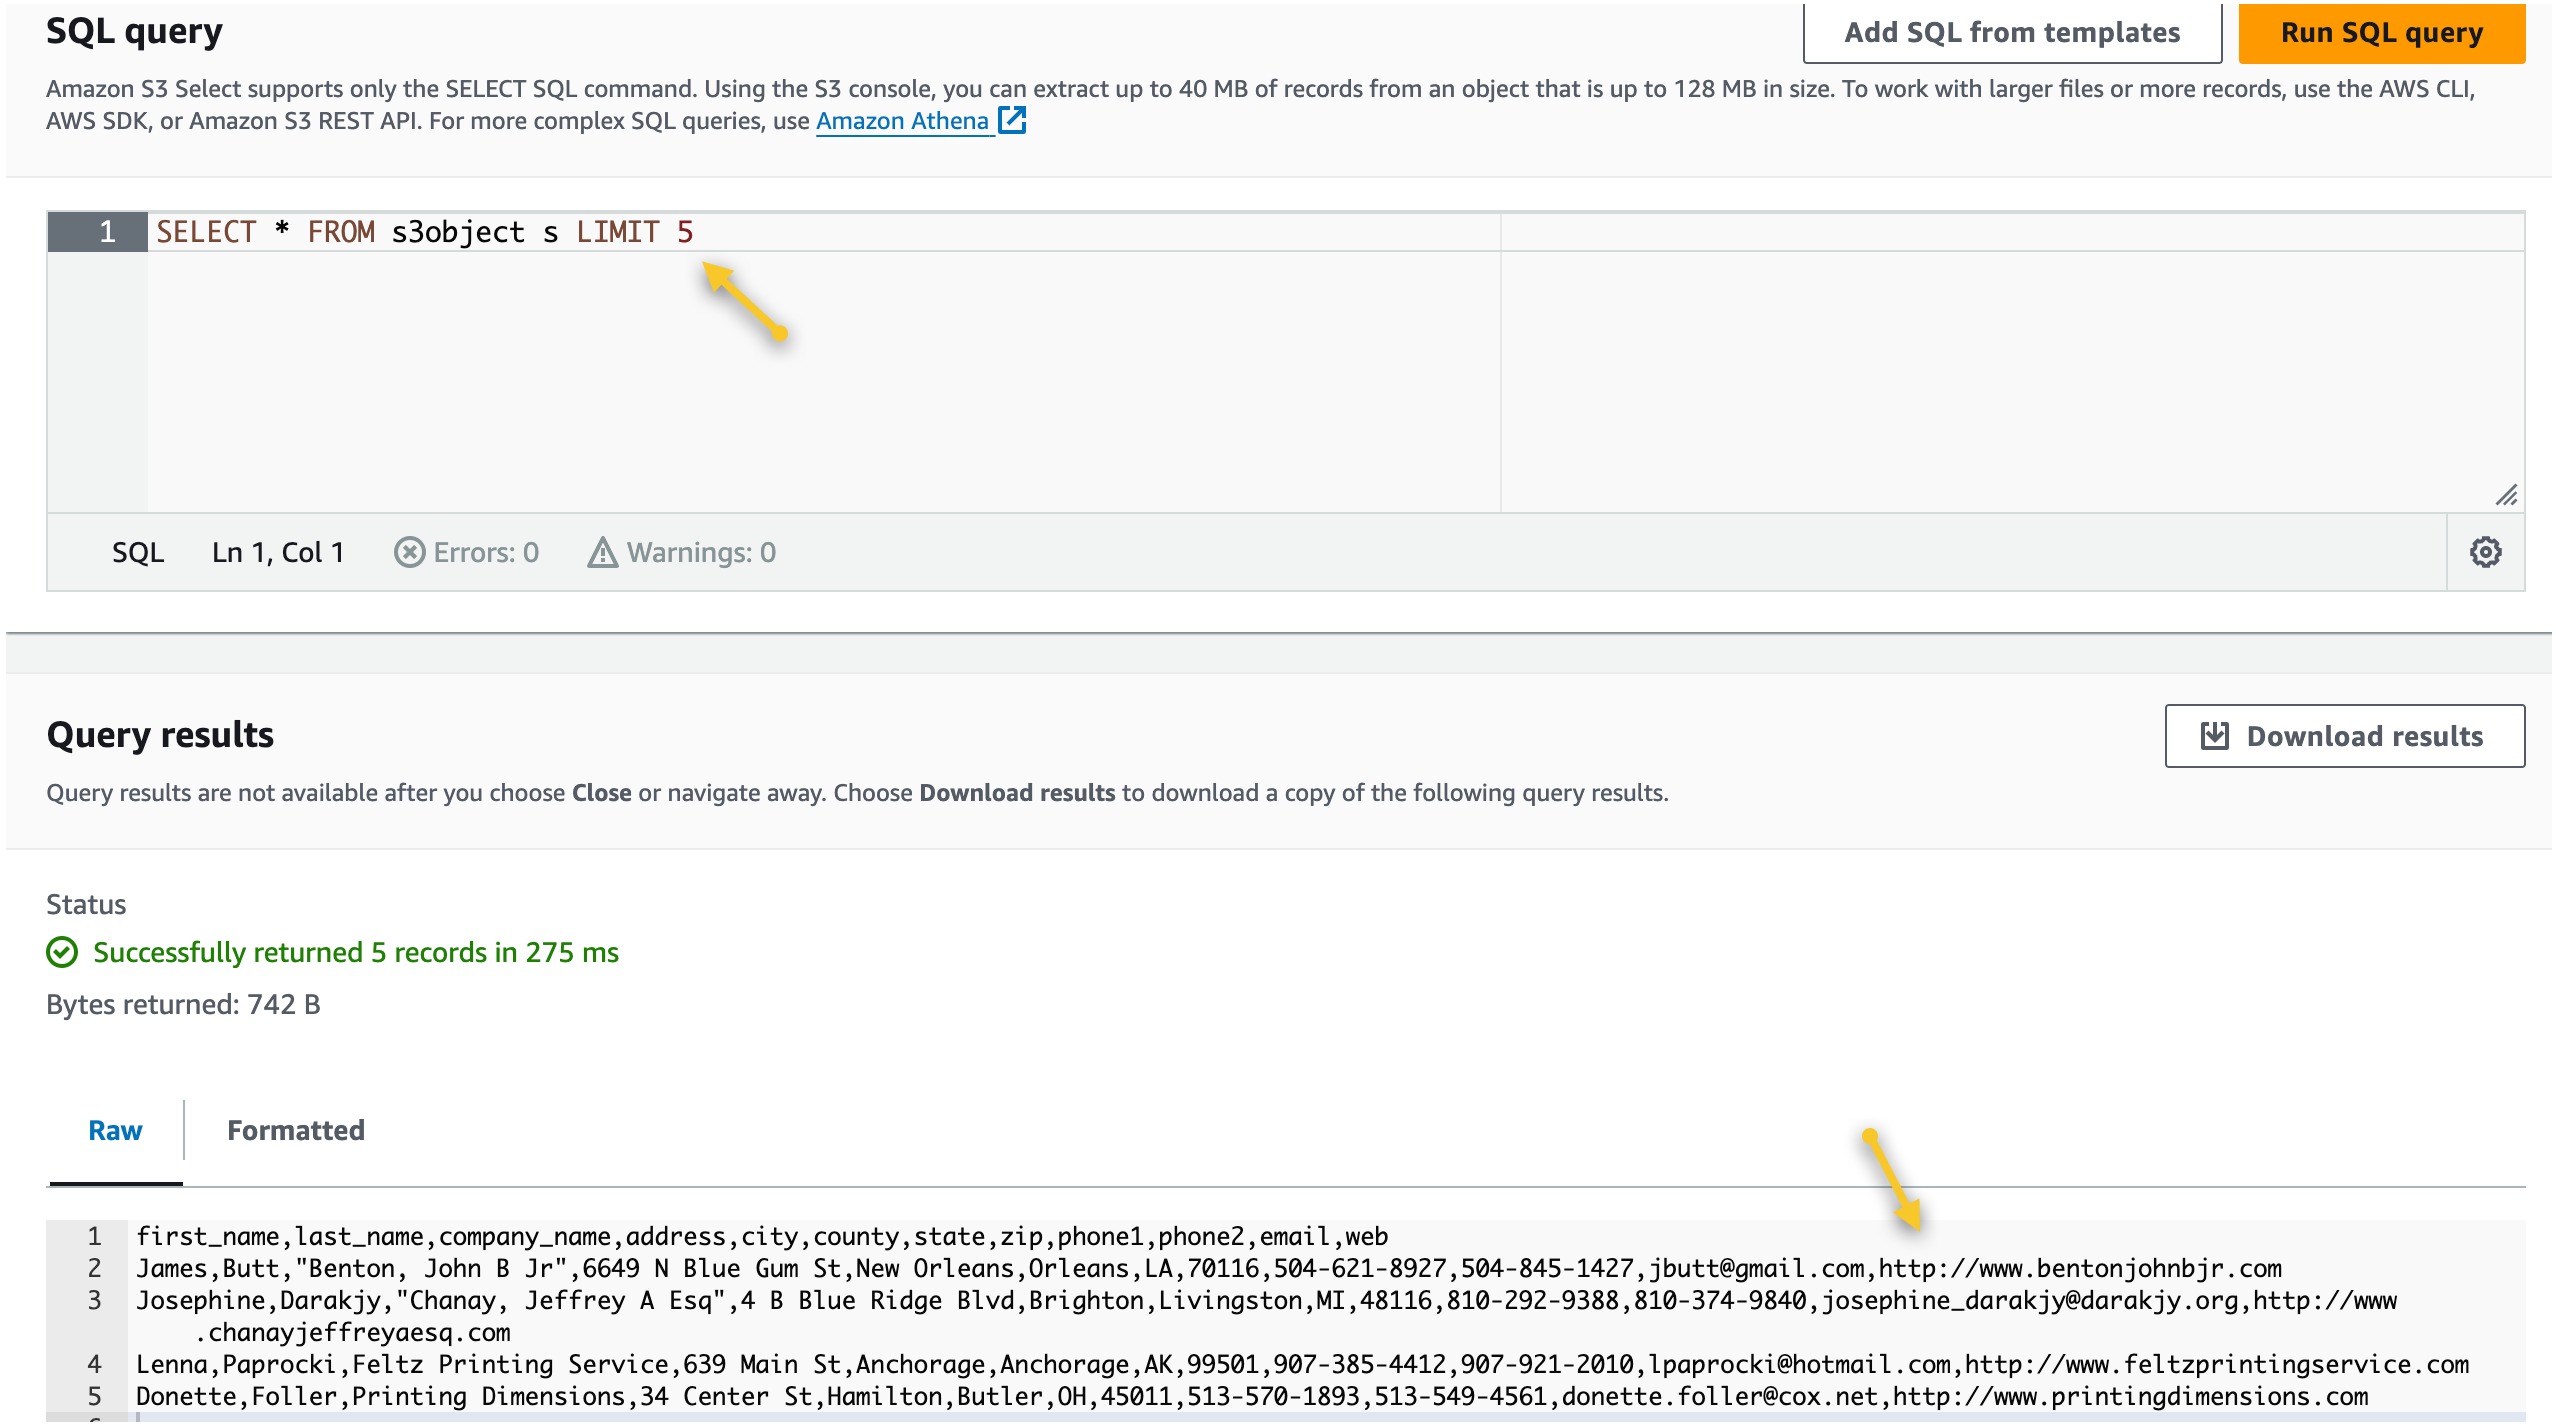This screenshot has width=2556, height=1428.
Task: Click the SQL language status label
Action: pyautogui.click(x=138, y=552)
